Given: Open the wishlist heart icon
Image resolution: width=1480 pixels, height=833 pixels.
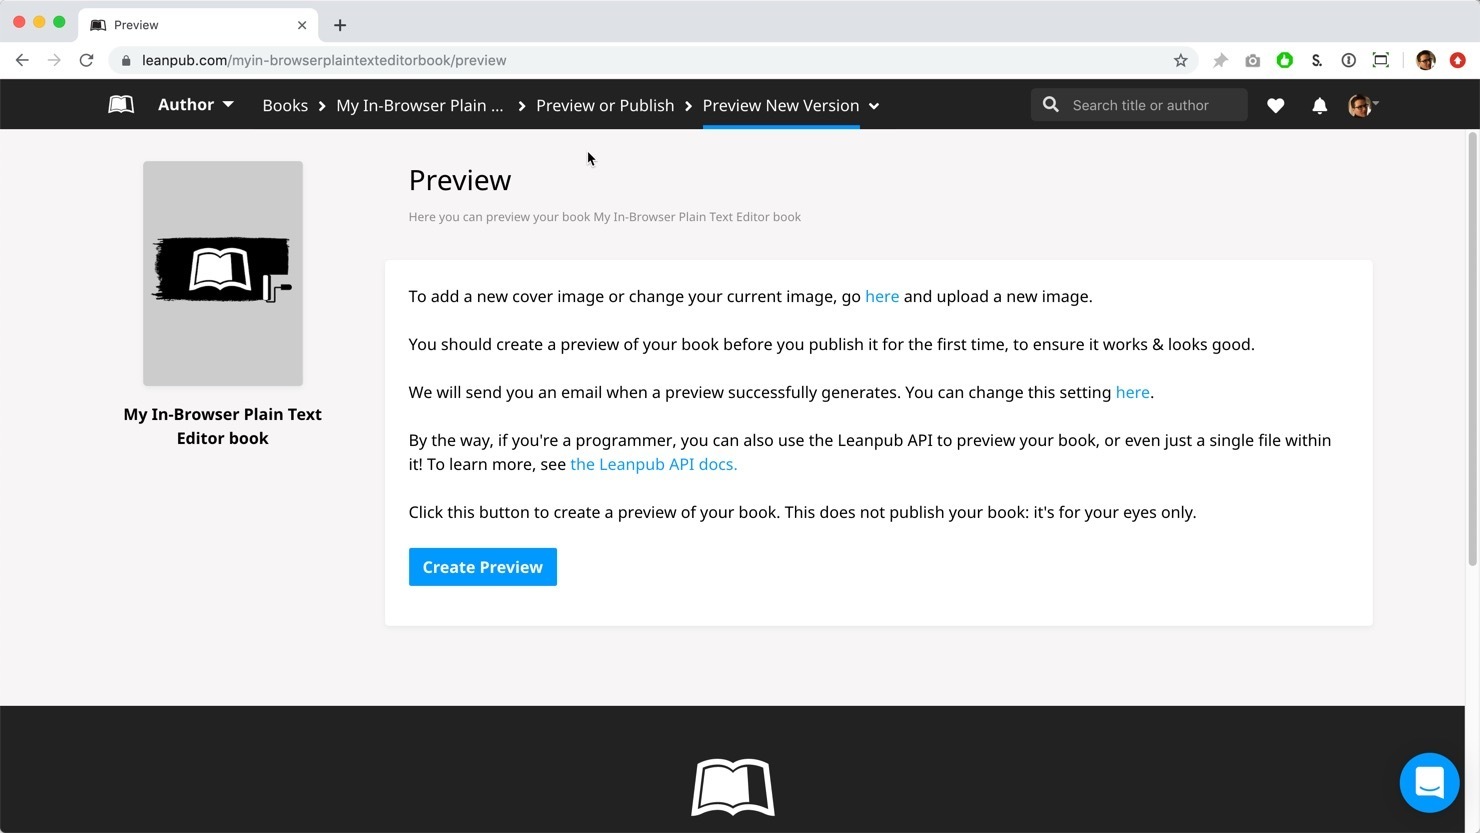Looking at the screenshot, I should click(1275, 105).
